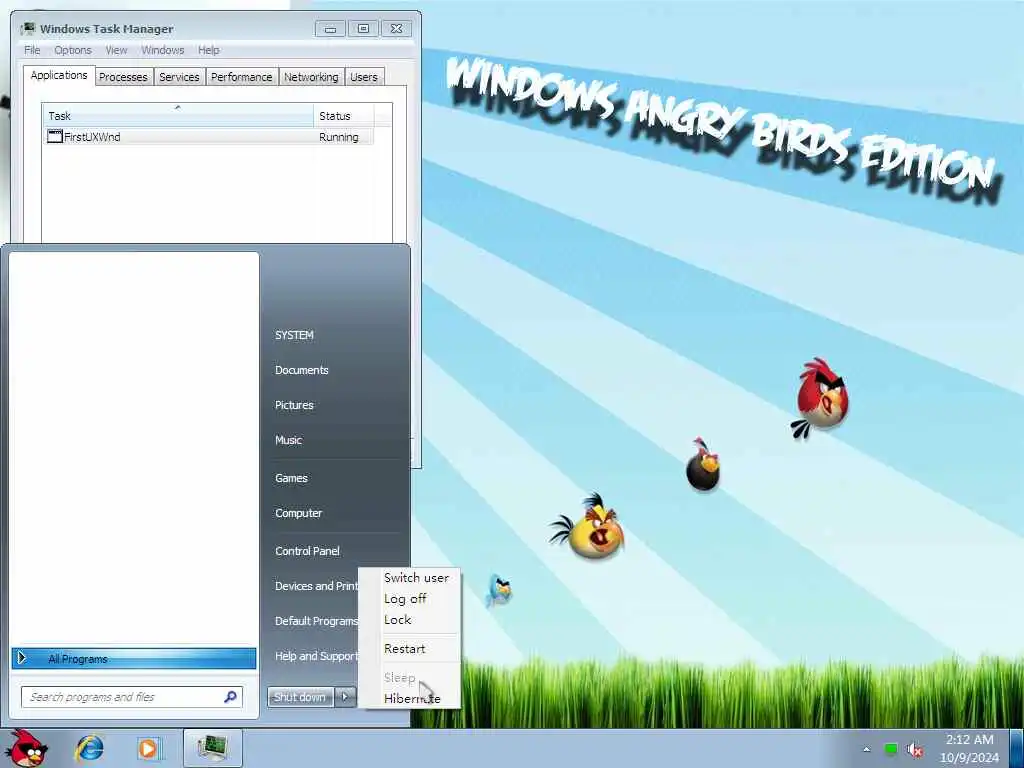Click the FirstUXWnd task window icon
The height and width of the screenshot is (768, 1024).
[55, 136]
